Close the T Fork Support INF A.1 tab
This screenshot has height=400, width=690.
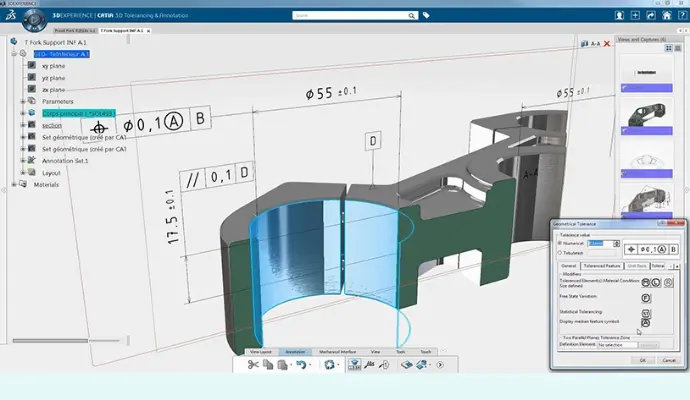point(148,31)
